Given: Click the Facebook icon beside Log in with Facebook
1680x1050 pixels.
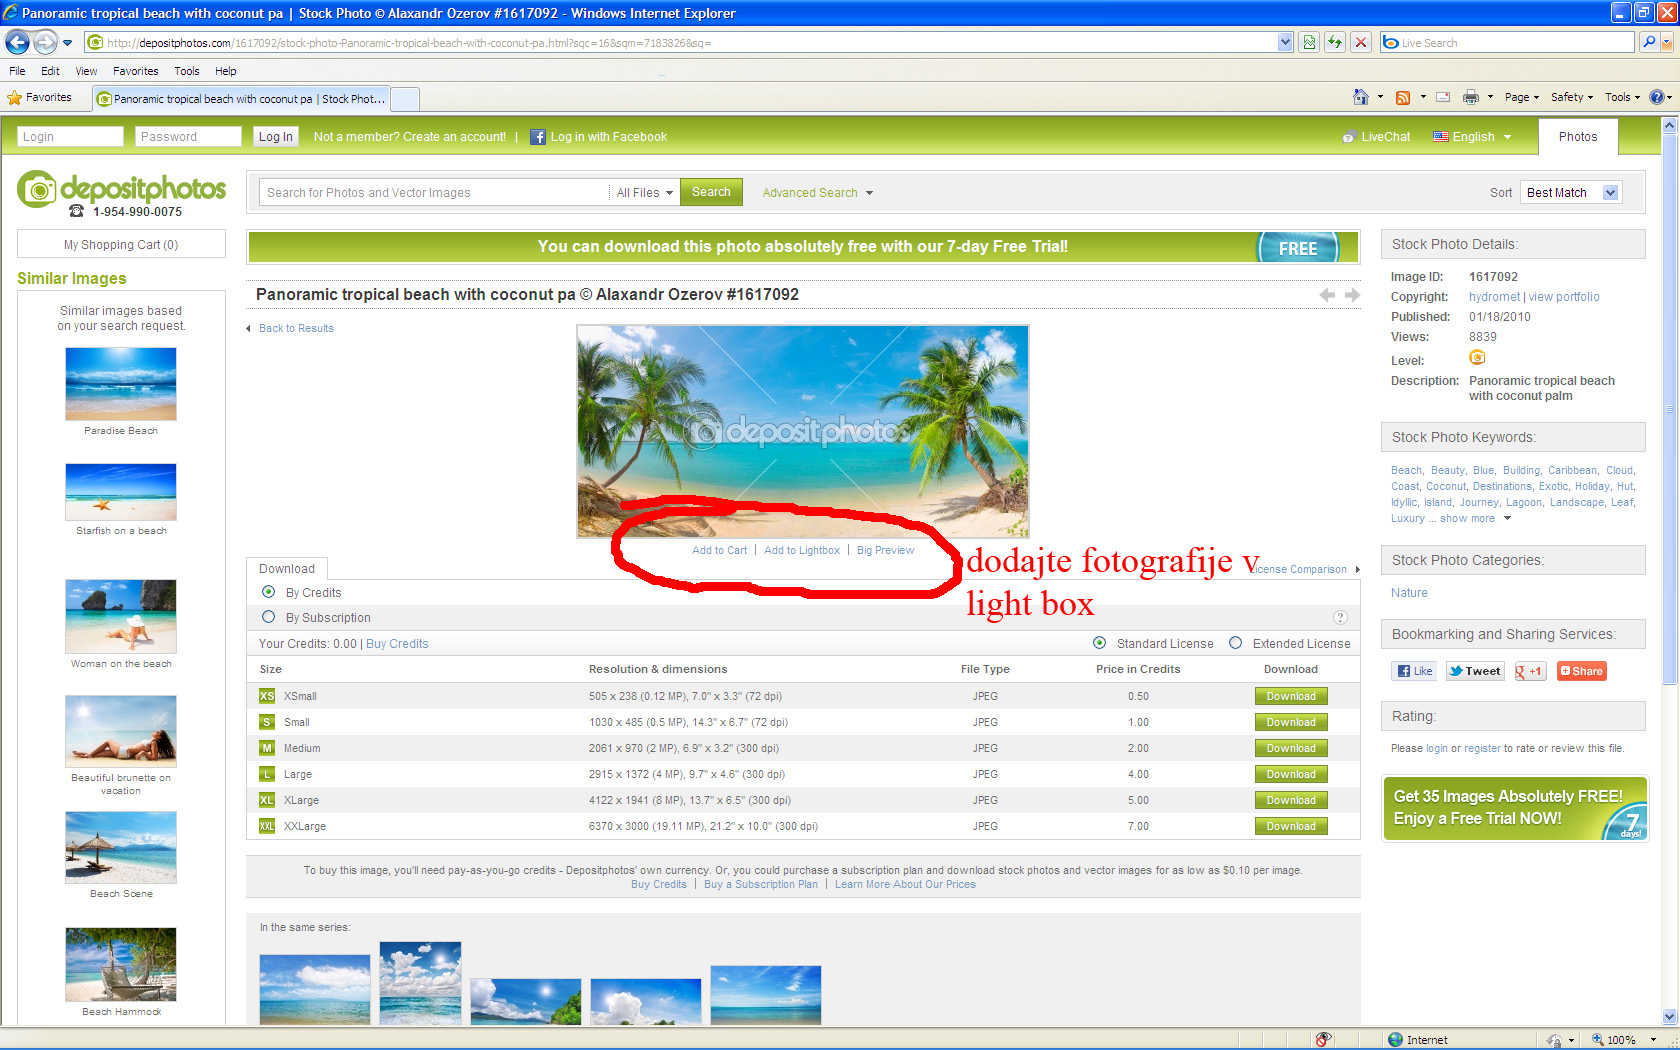Looking at the screenshot, I should click(x=538, y=137).
